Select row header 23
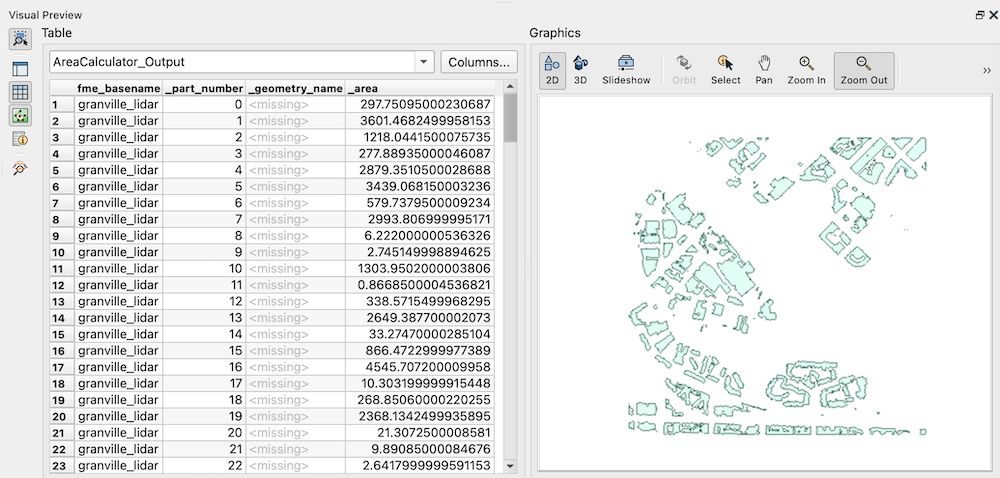Image resolution: width=1000 pixels, height=478 pixels. [x=62, y=466]
